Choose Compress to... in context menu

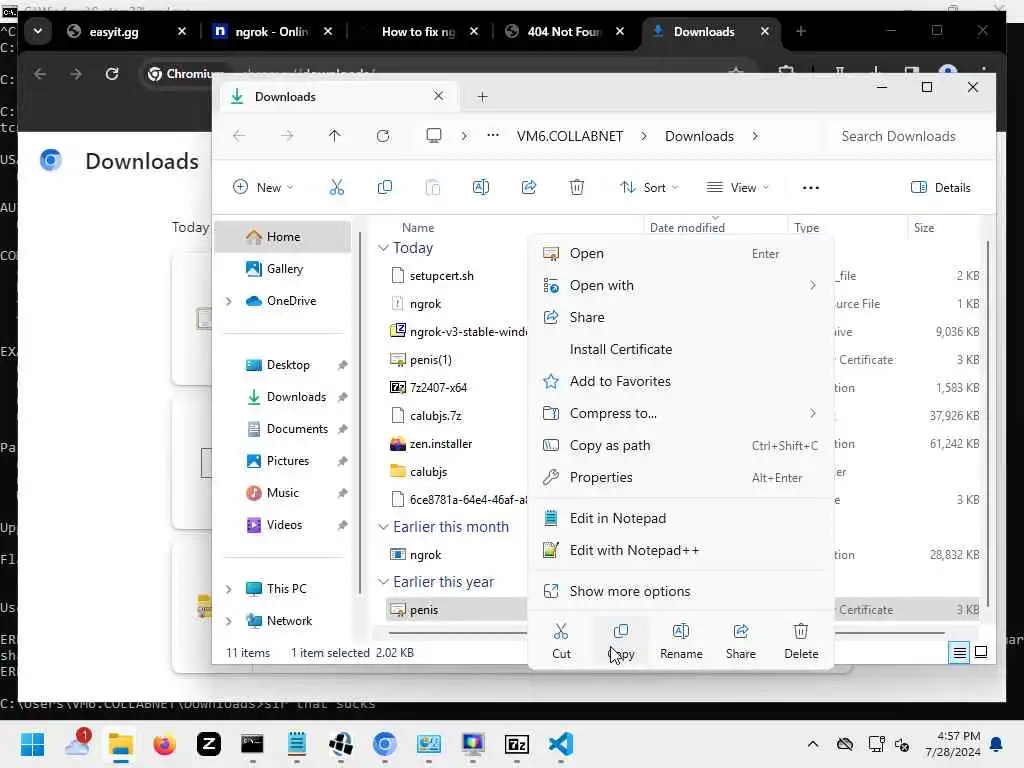(680, 413)
